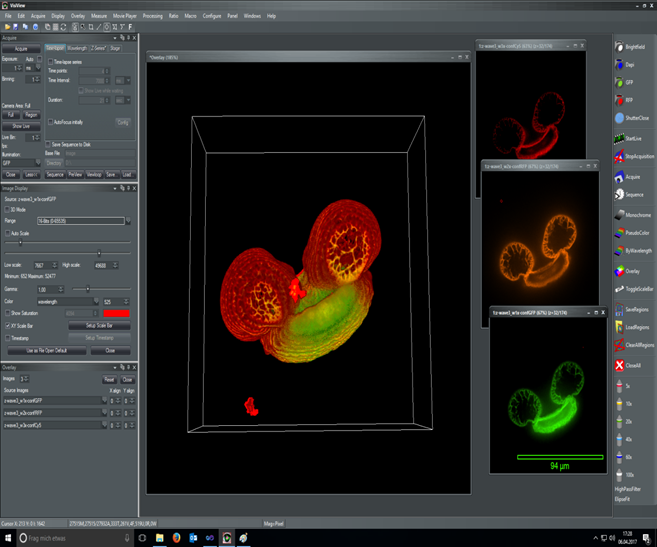The height and width of the screenshot is (547, 657).
Task: Click the ToggleScaleBar icon
Action: click(x=619, y=289)
